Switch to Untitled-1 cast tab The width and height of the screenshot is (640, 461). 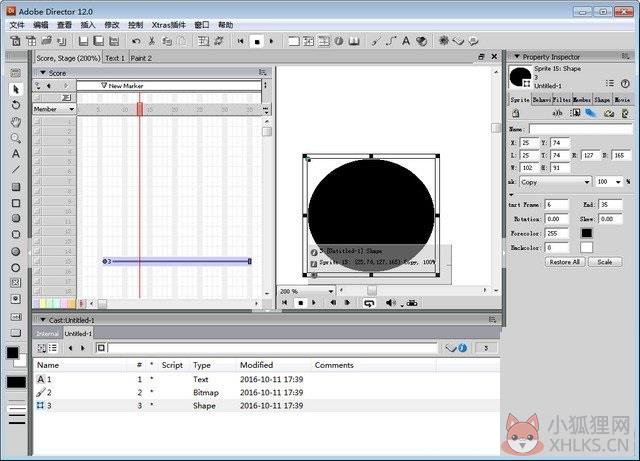[x=78, y=333]
